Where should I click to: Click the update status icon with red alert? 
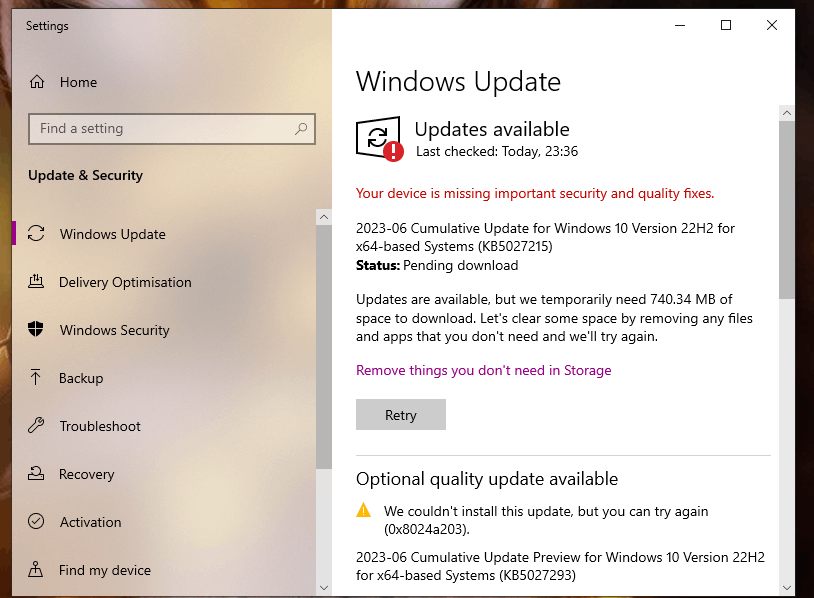point(379,139)
